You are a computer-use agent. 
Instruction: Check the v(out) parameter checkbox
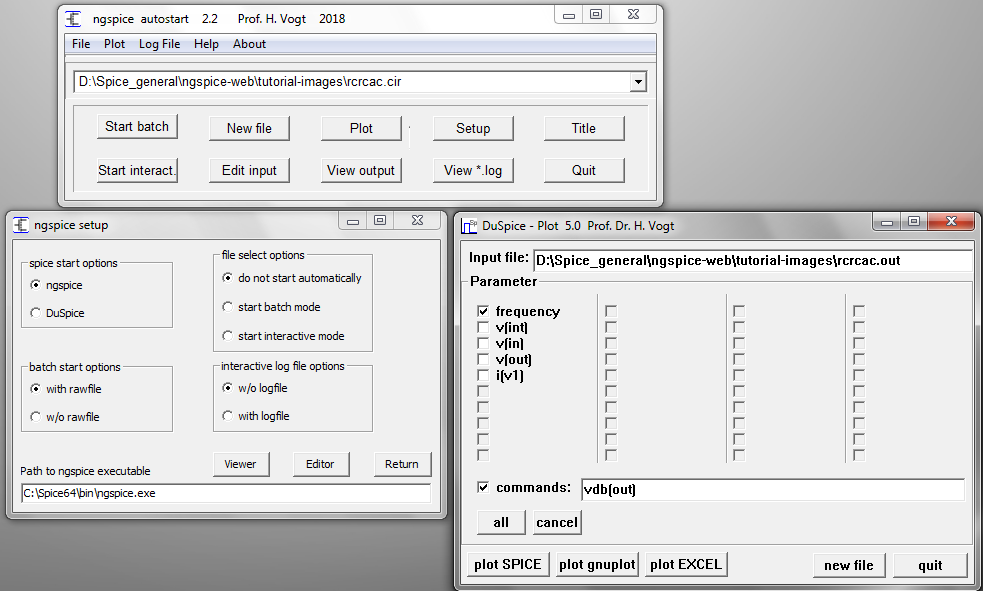pos(484,360)
